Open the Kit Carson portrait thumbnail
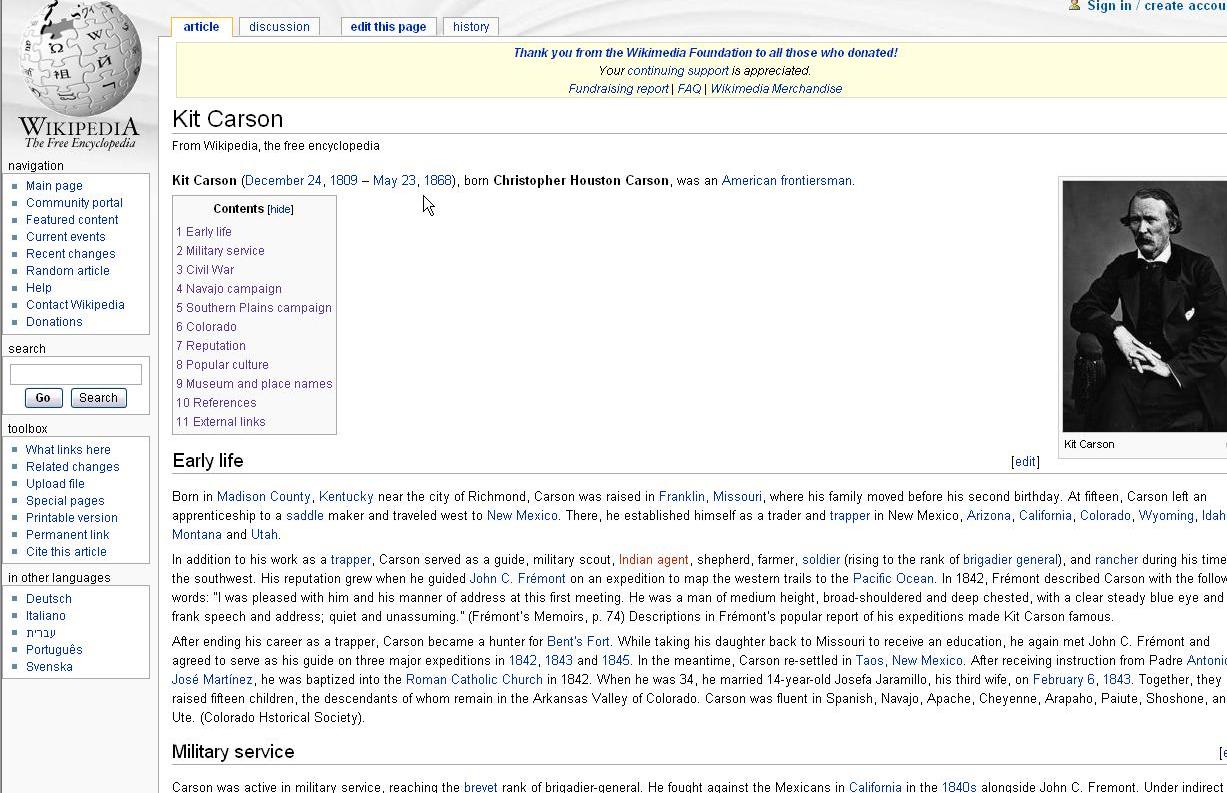 click(1144, 306)
